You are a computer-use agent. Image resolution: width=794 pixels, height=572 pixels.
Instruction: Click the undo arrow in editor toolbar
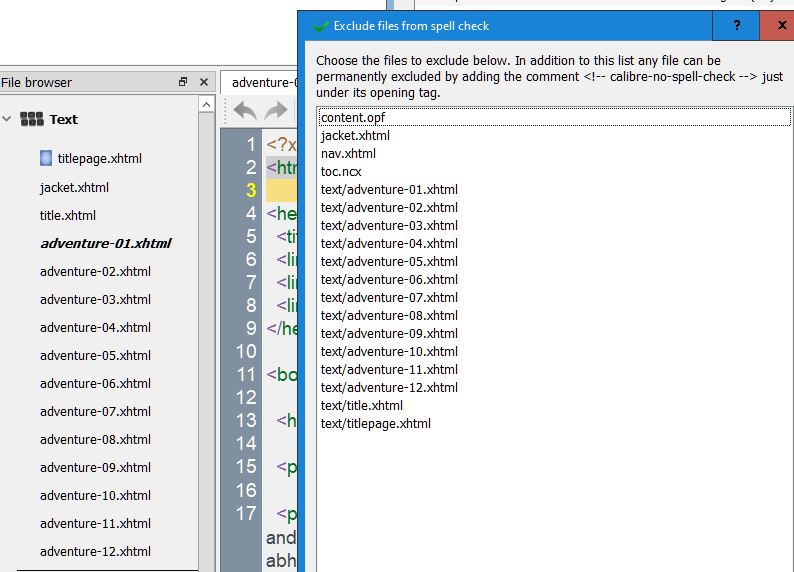coord(245,110)
